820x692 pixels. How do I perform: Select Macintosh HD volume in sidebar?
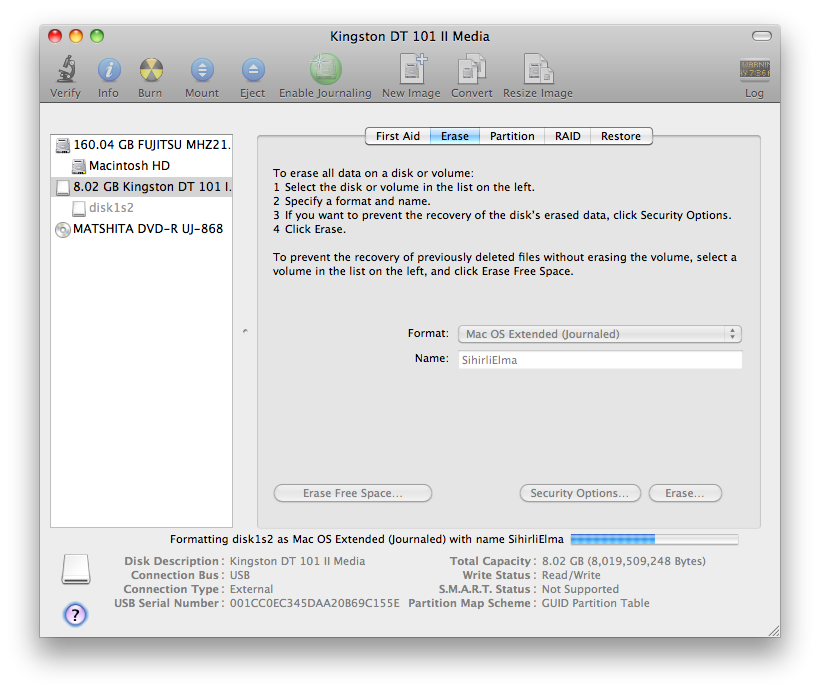click(x=129, y=166)
